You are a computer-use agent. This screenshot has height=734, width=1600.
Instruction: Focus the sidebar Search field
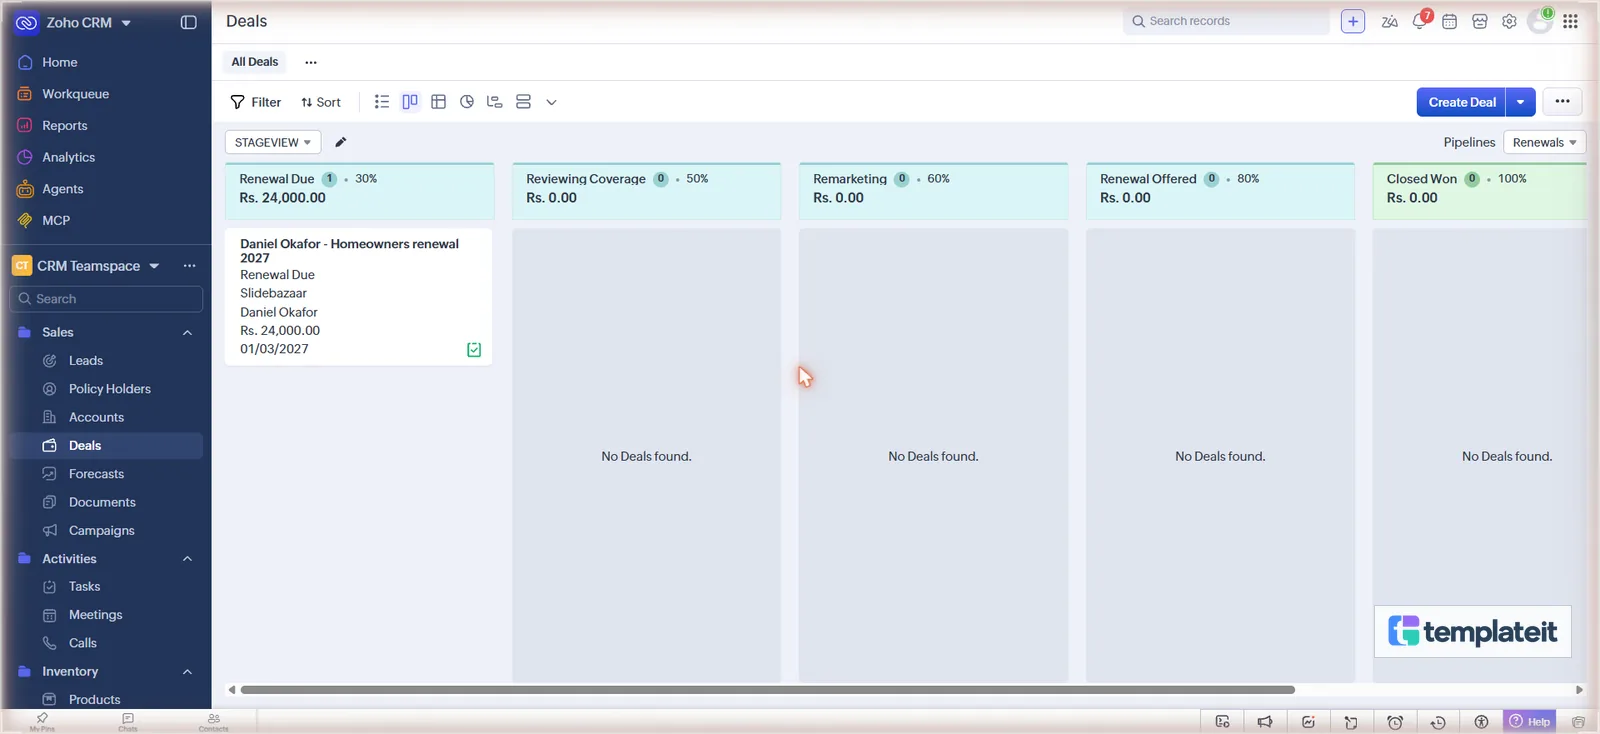(x=106, y=299)
